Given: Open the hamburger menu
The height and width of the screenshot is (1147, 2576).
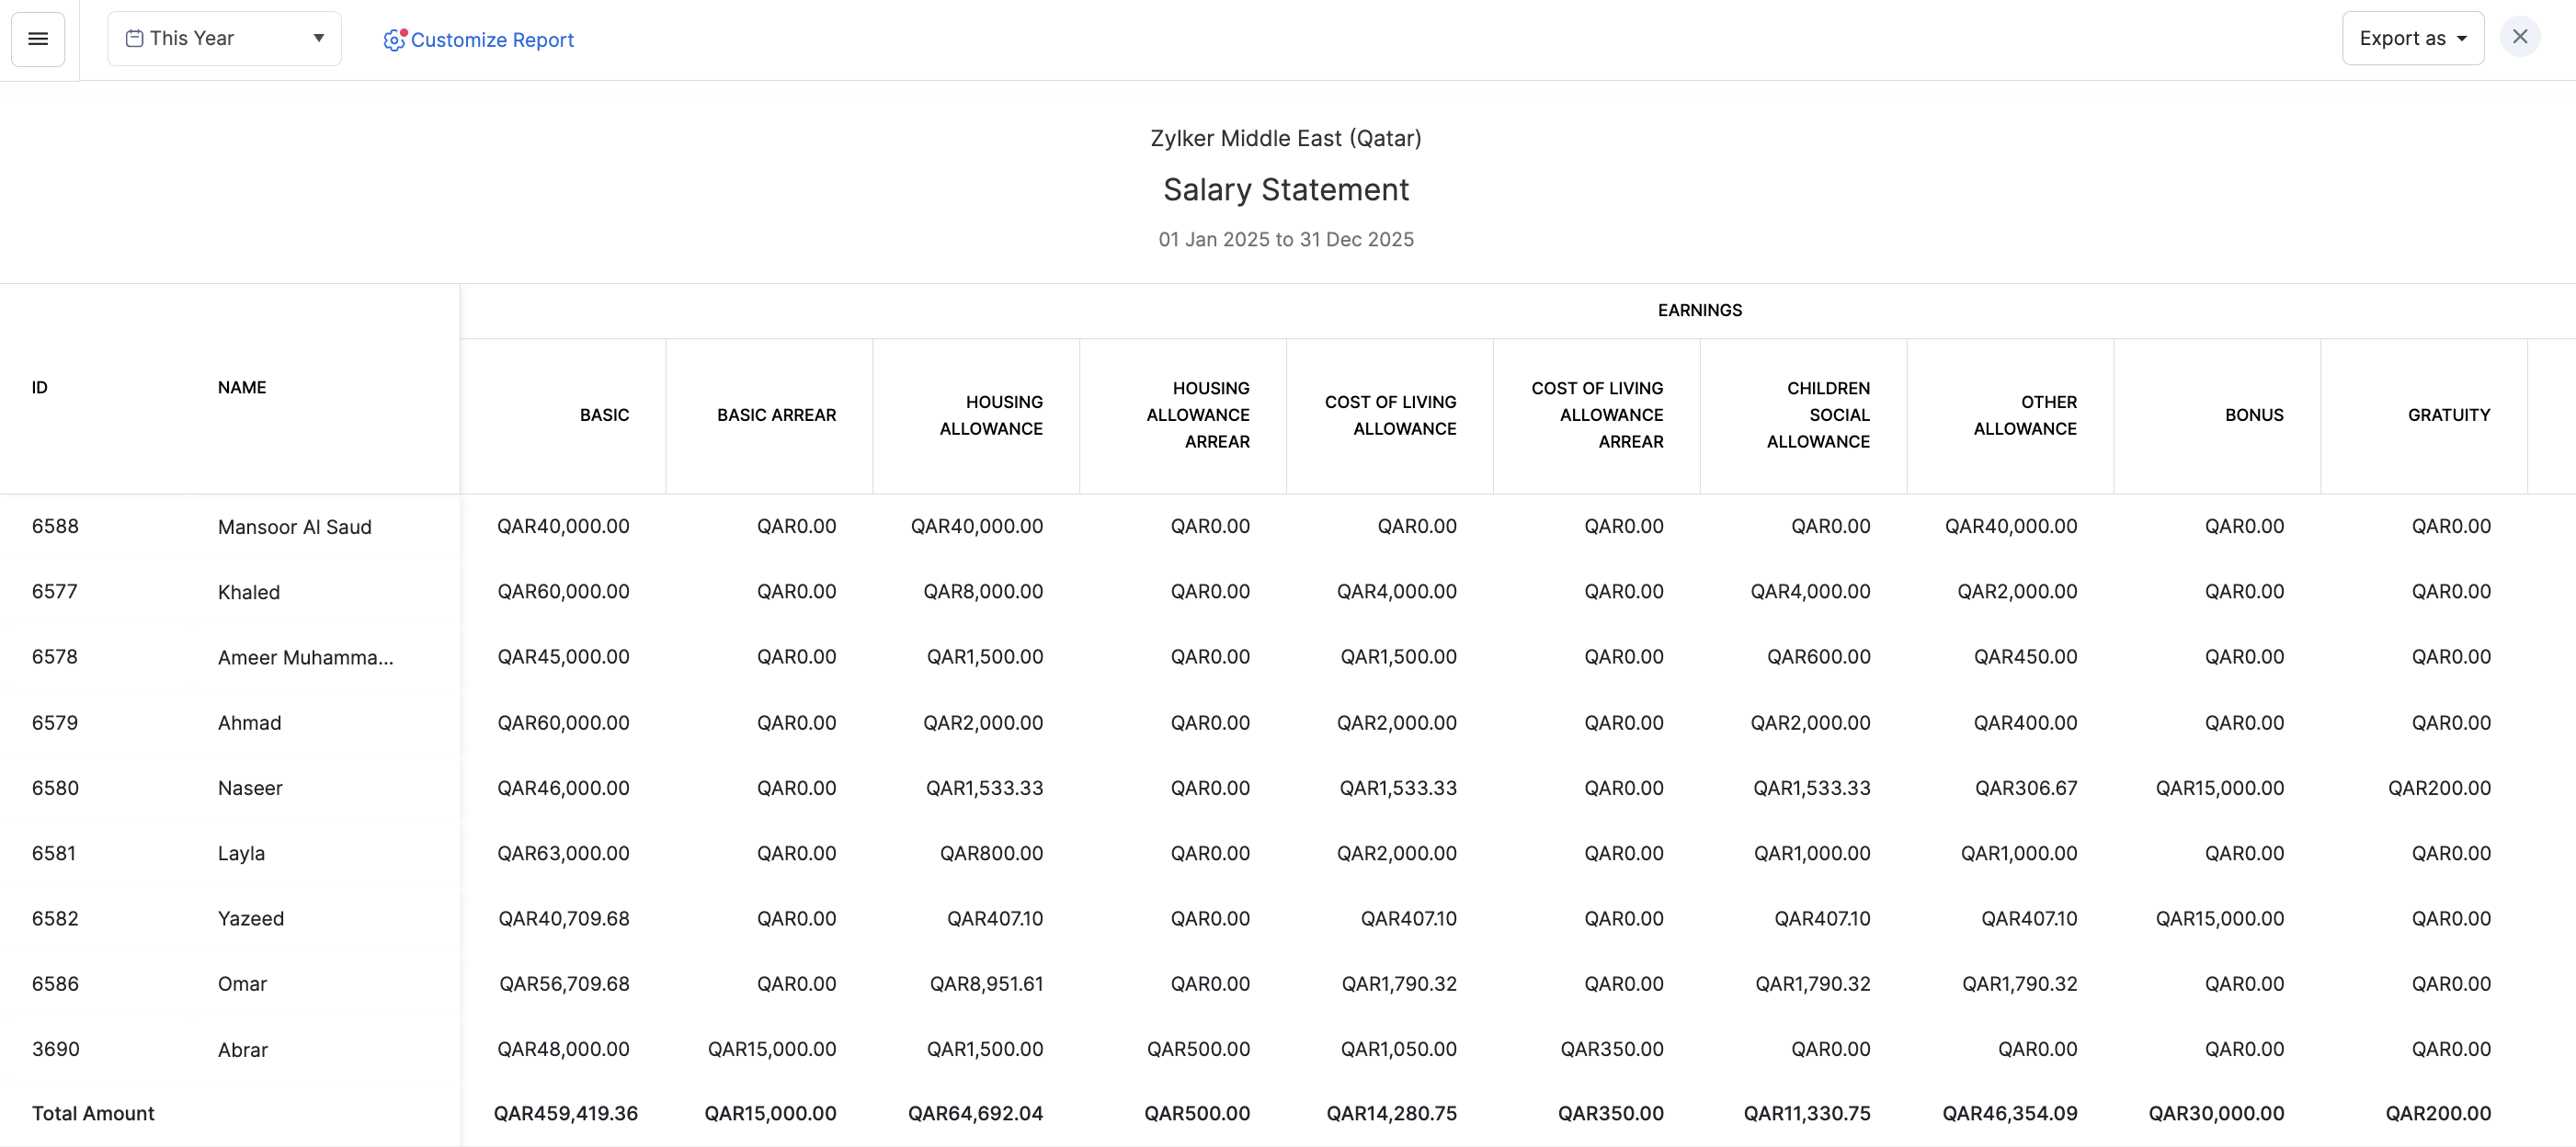Looking at the screenshot, I should tap(38, 39).
